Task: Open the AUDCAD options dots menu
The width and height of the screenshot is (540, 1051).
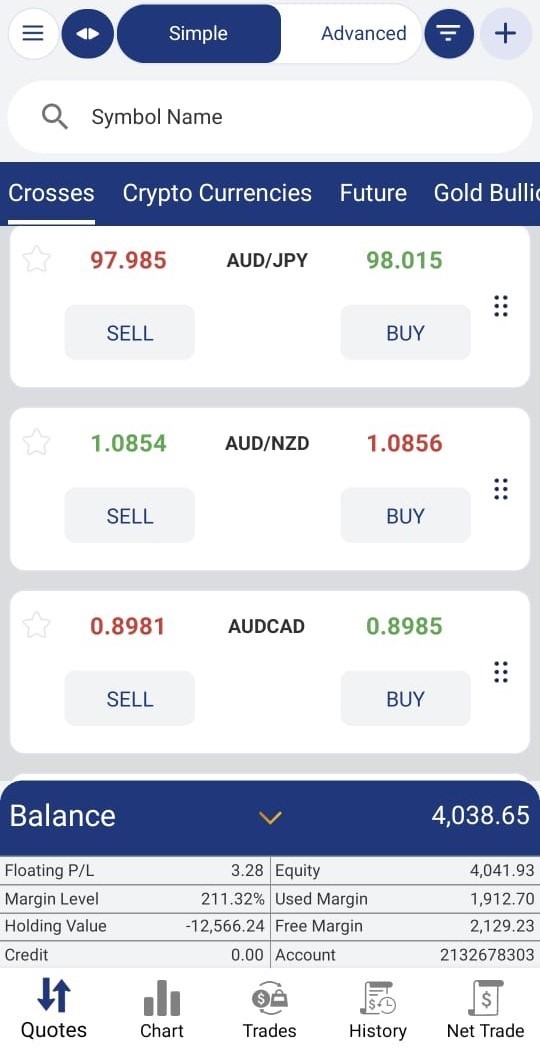Action: coord(500,672)
